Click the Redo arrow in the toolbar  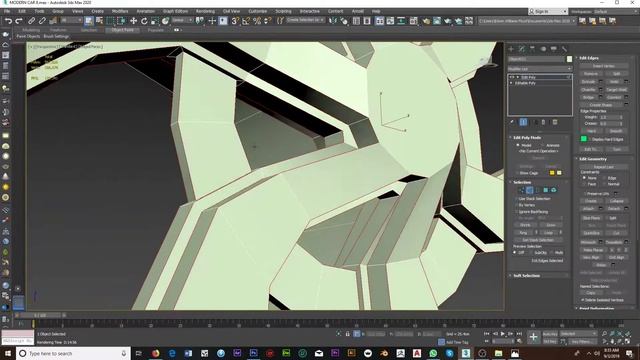coord(19,21)
